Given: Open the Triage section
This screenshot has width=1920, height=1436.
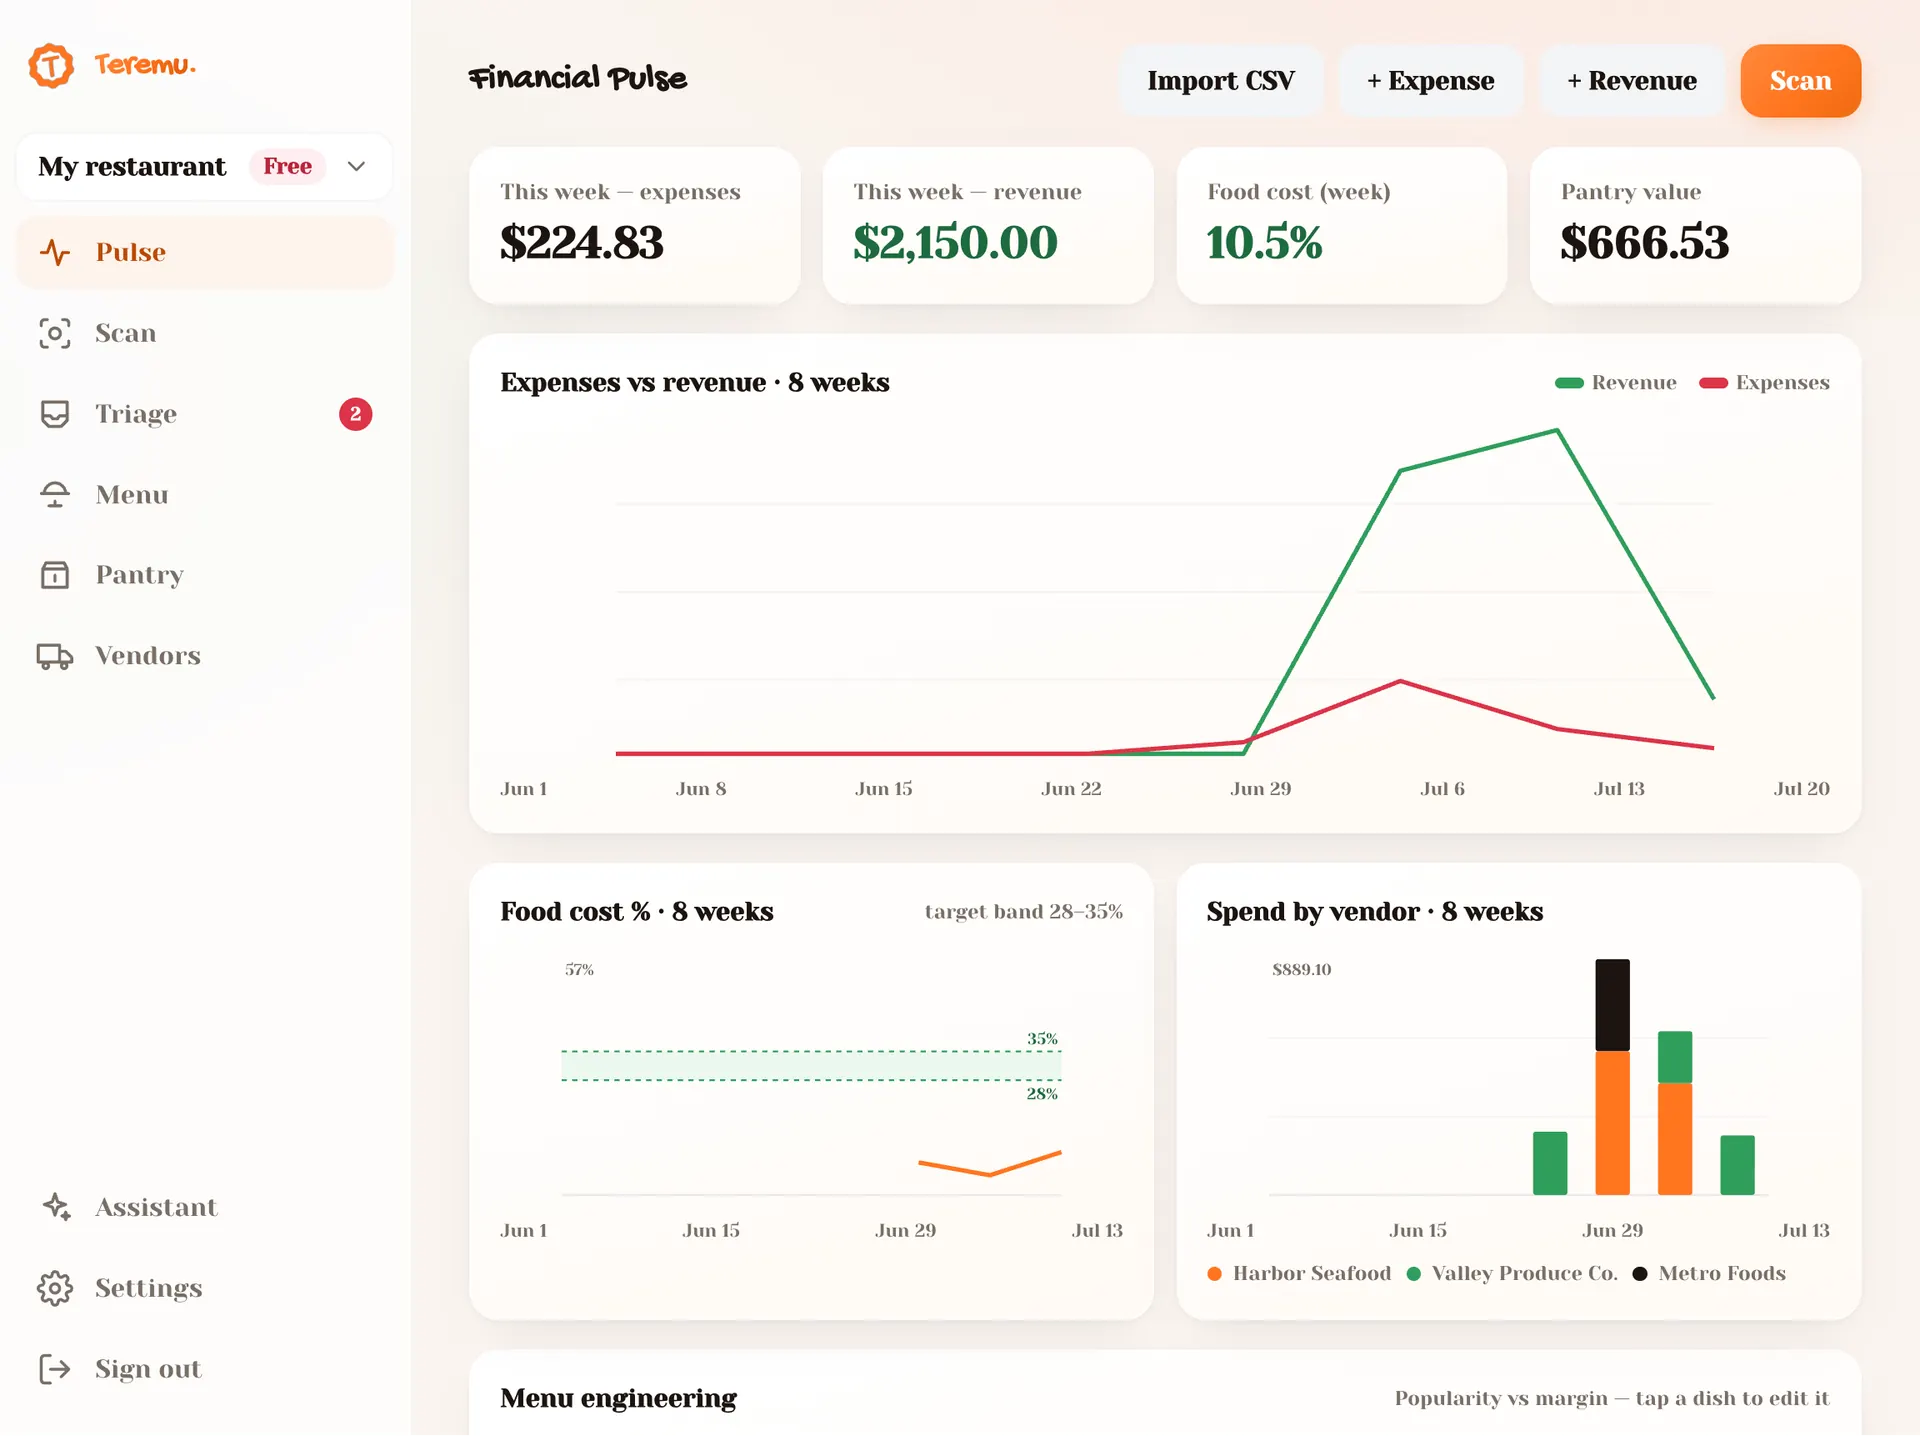Looking at the screenshot, I should (x=204, y=414).
